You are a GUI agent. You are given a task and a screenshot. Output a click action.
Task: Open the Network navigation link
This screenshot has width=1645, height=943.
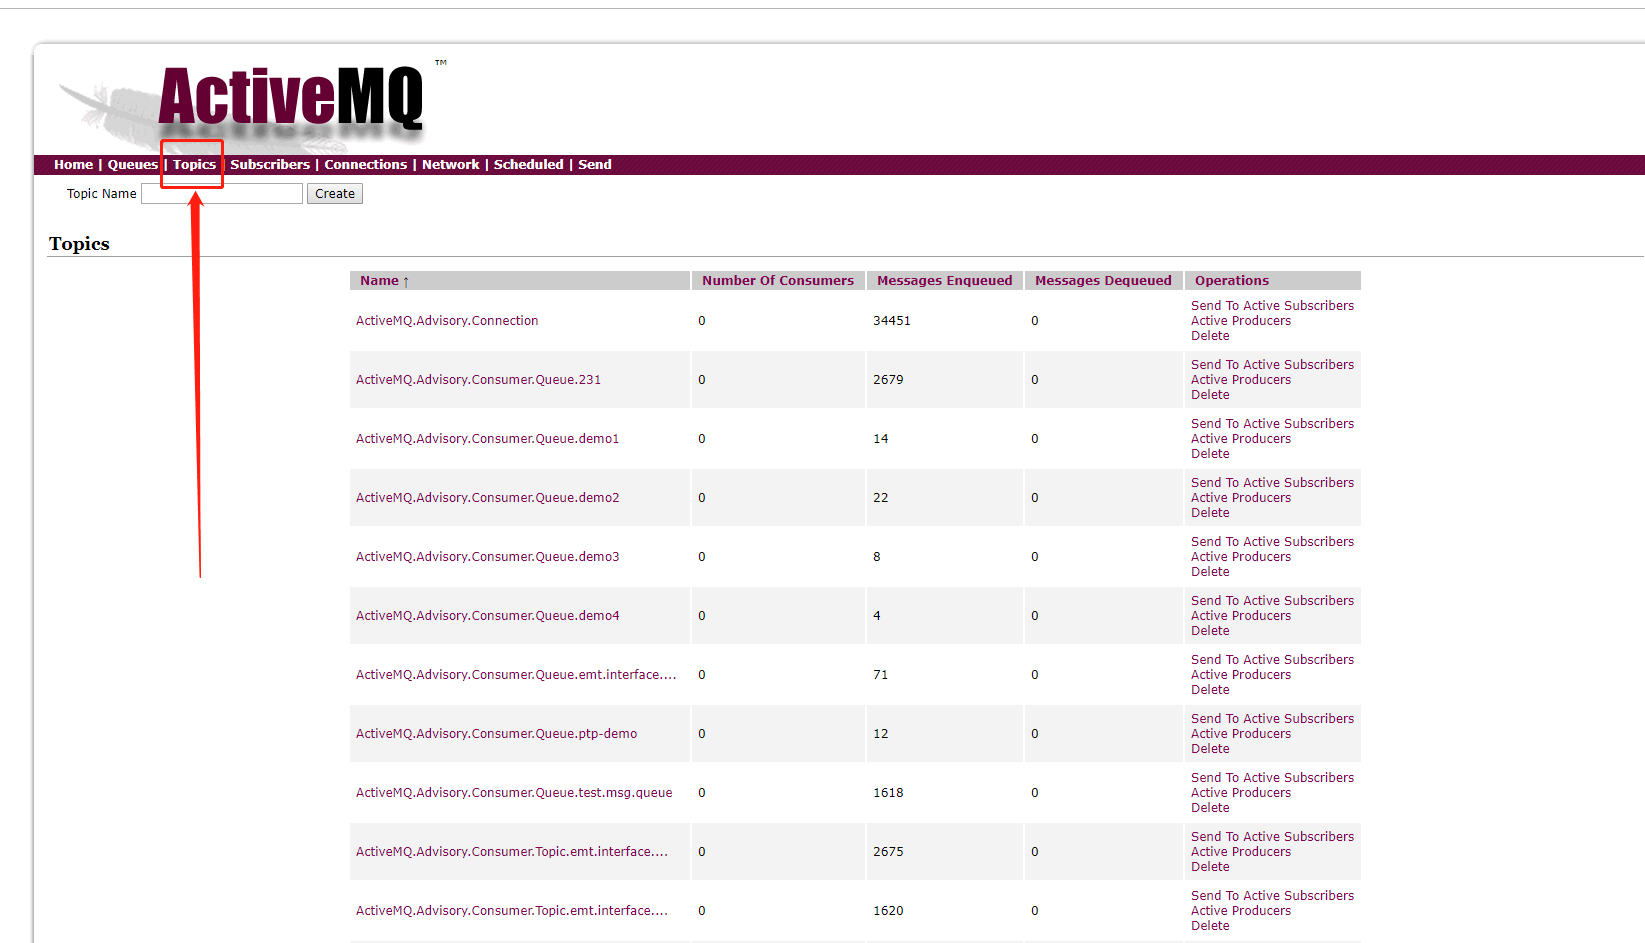click(x=449, y=164)
